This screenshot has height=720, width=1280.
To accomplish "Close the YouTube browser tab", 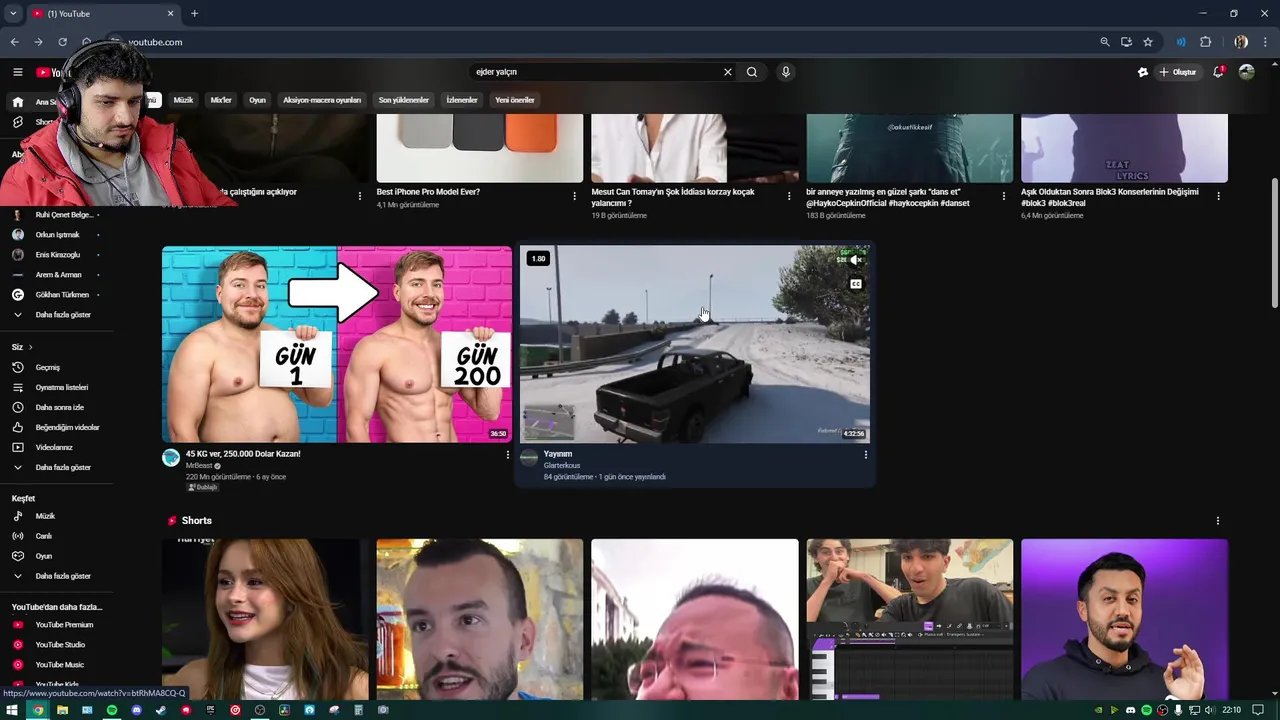I will [170, 13].
